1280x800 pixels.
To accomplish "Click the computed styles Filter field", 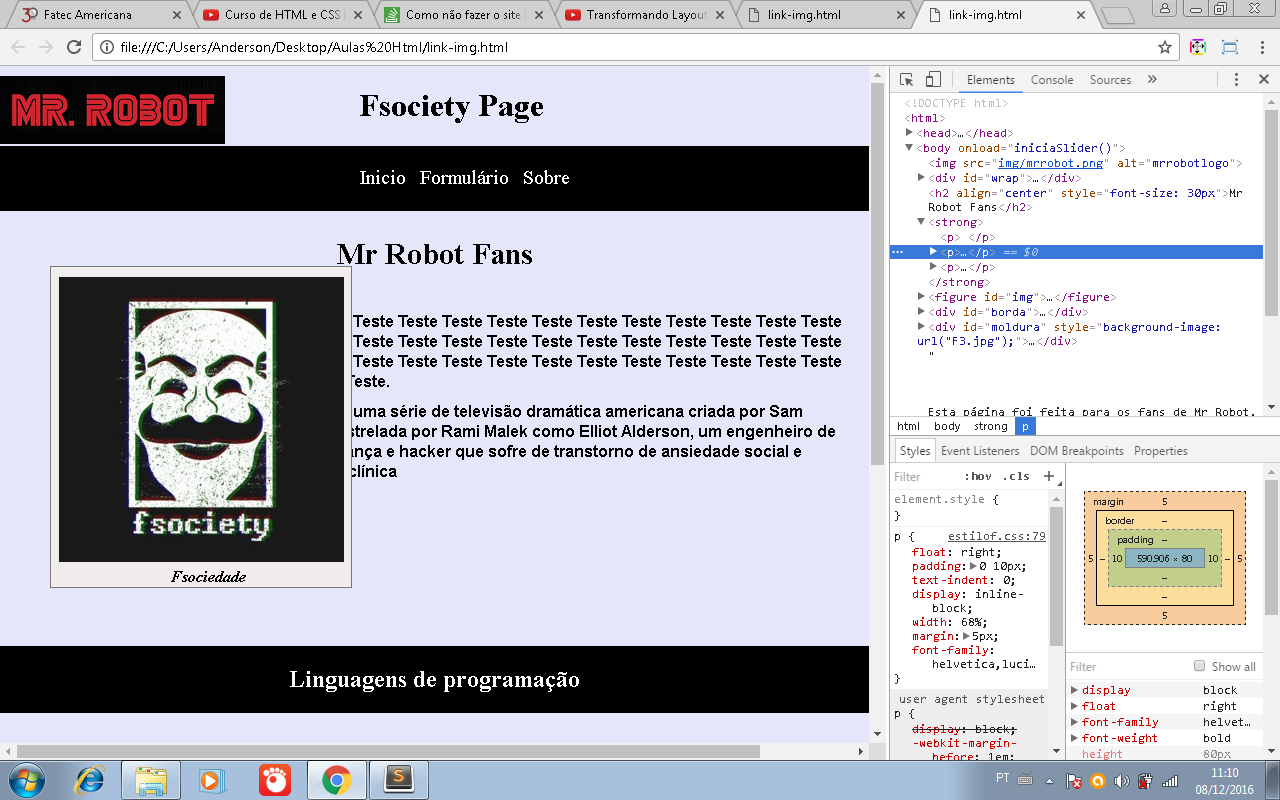I will click(1125, 667).
